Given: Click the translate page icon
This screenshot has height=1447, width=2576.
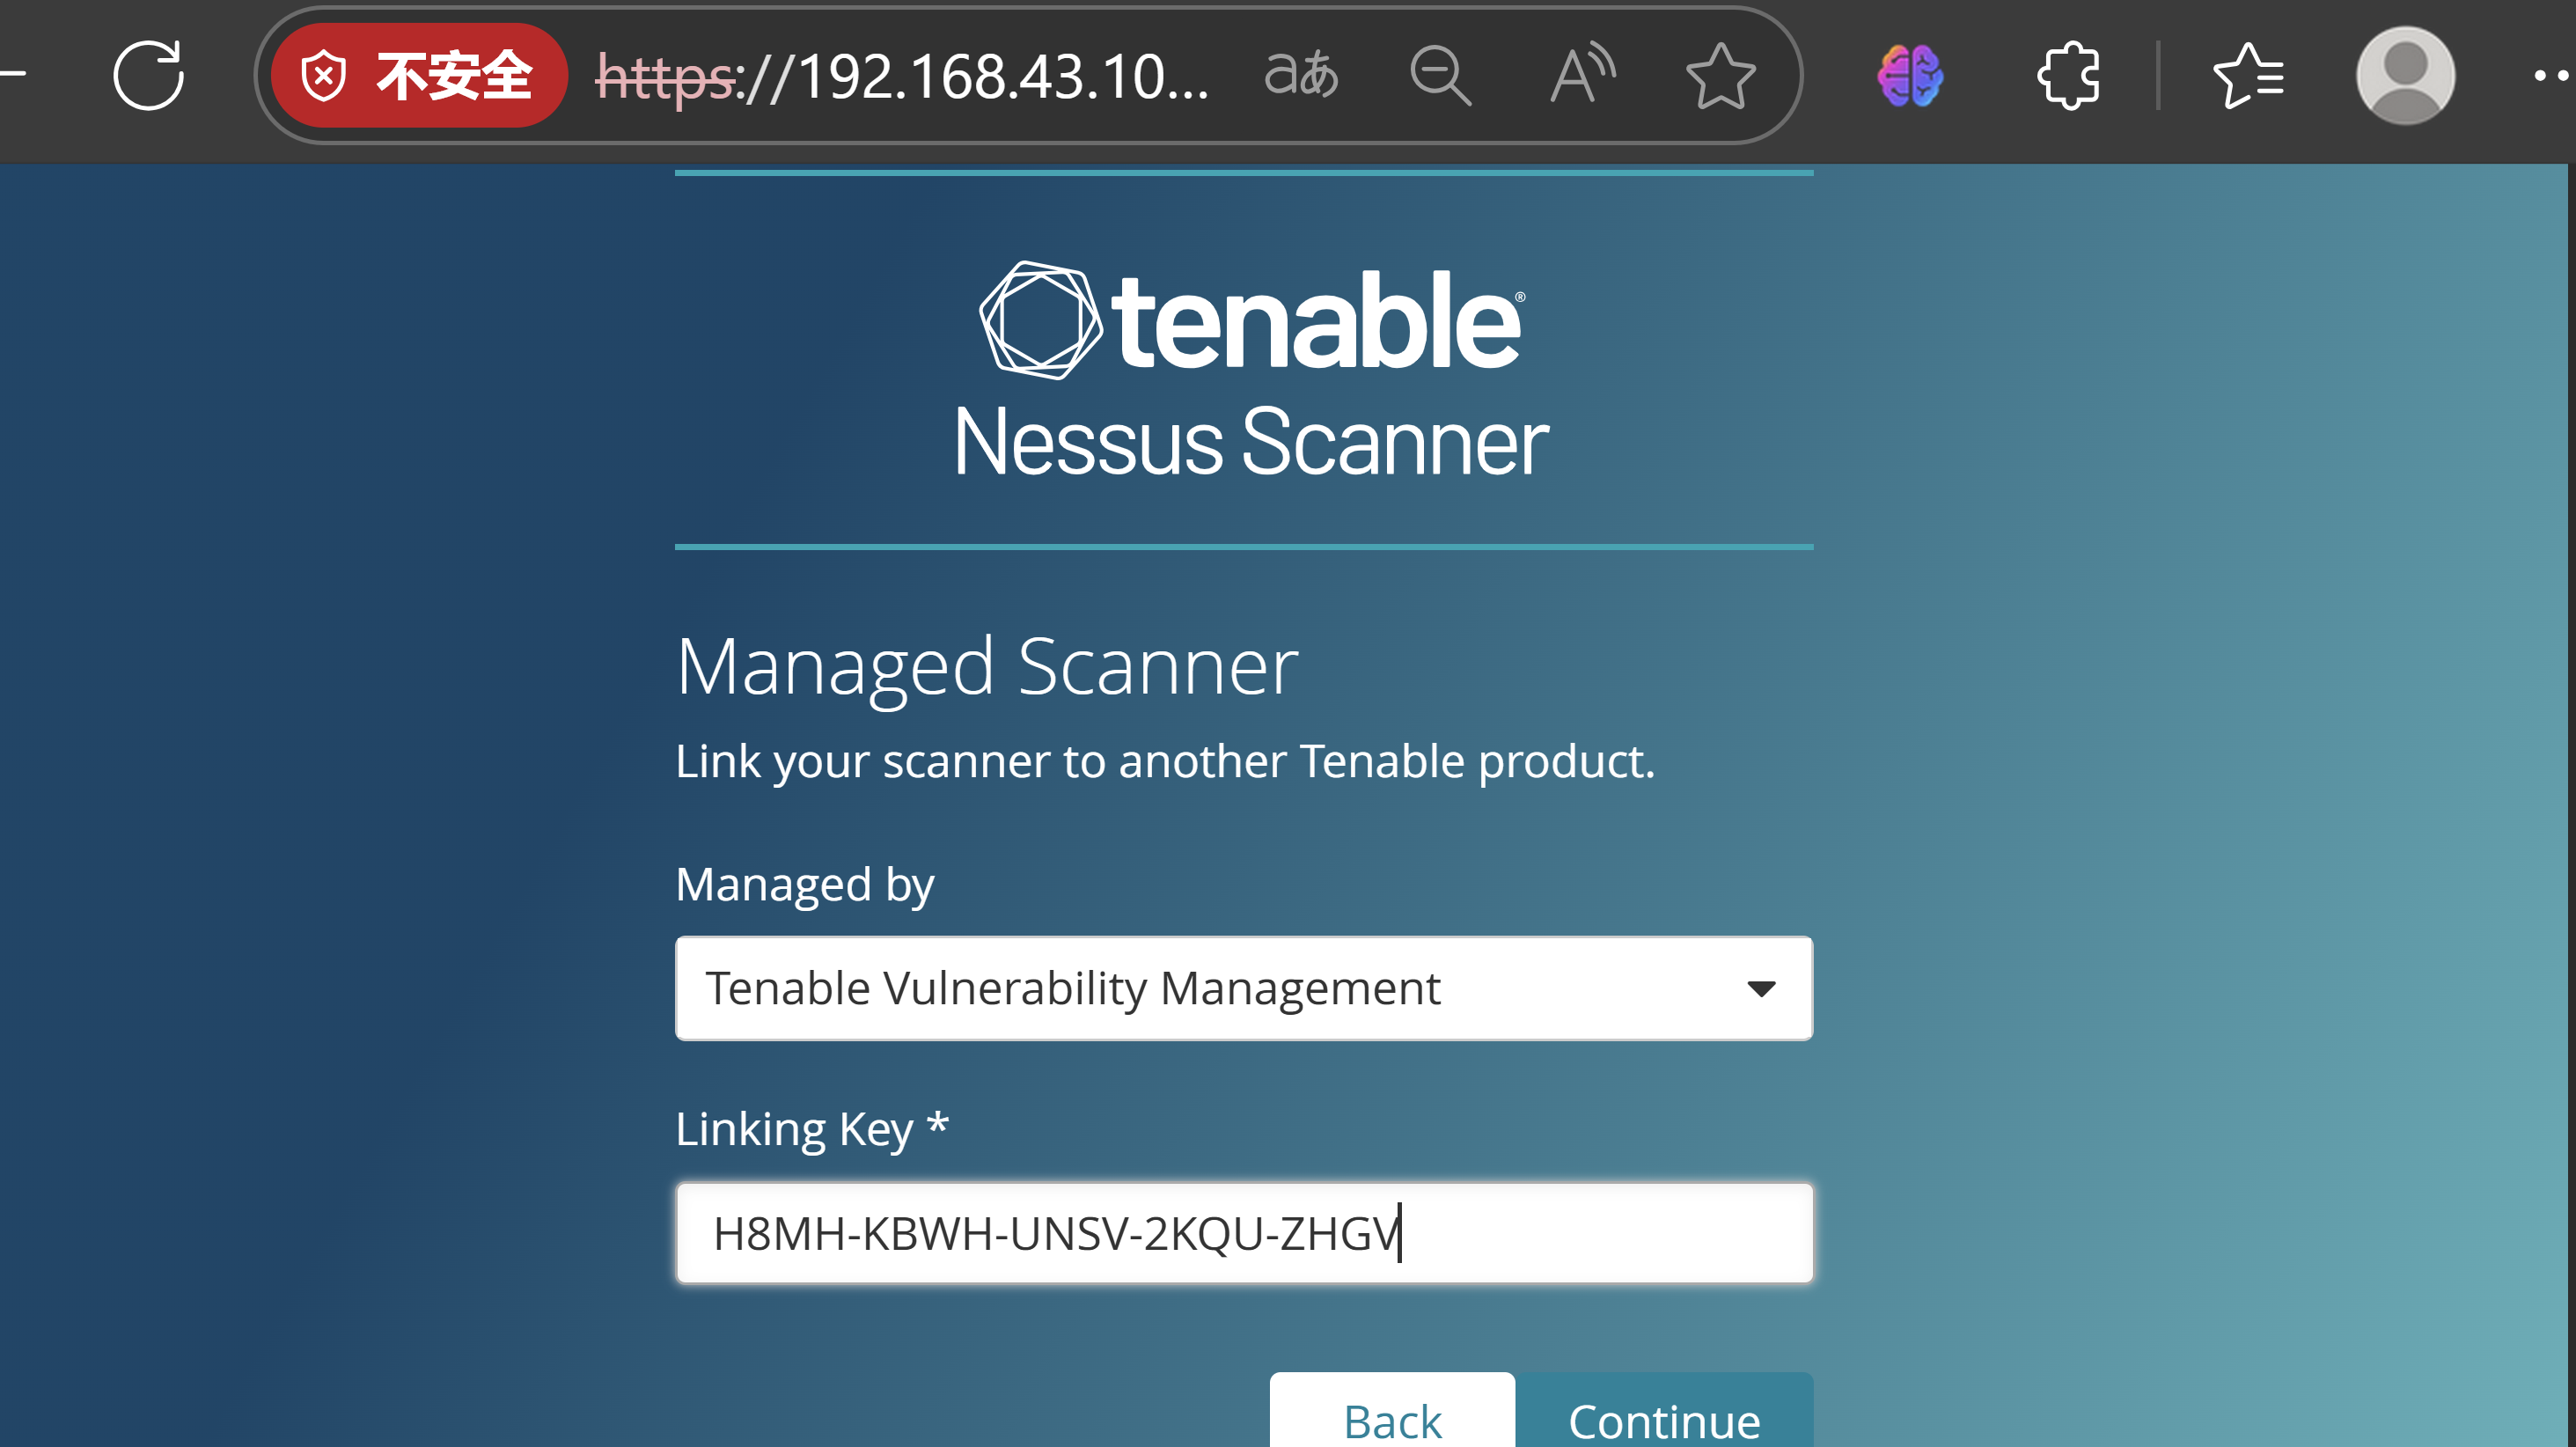Looking at the screenshot, I should [x=1300, y=75].
